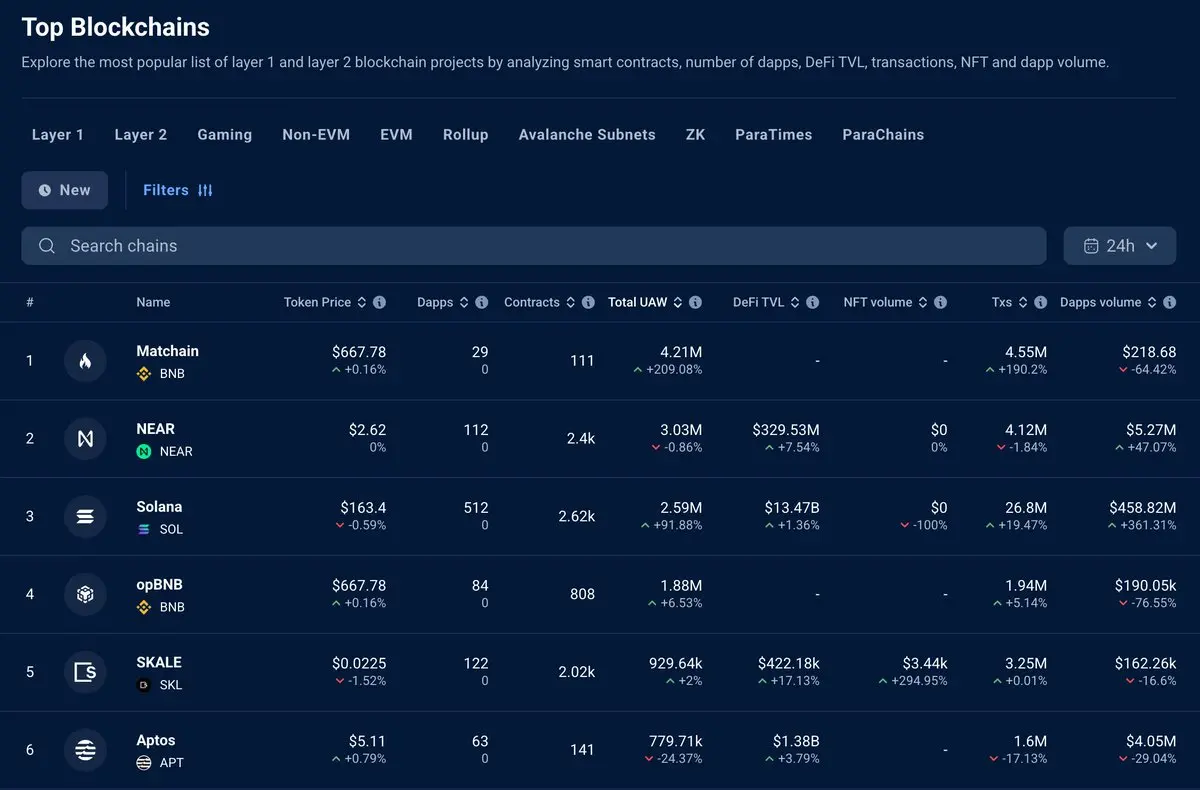Click the Name column header
The width and height of the screenshot is (1200, 790).
pos(153,302)
